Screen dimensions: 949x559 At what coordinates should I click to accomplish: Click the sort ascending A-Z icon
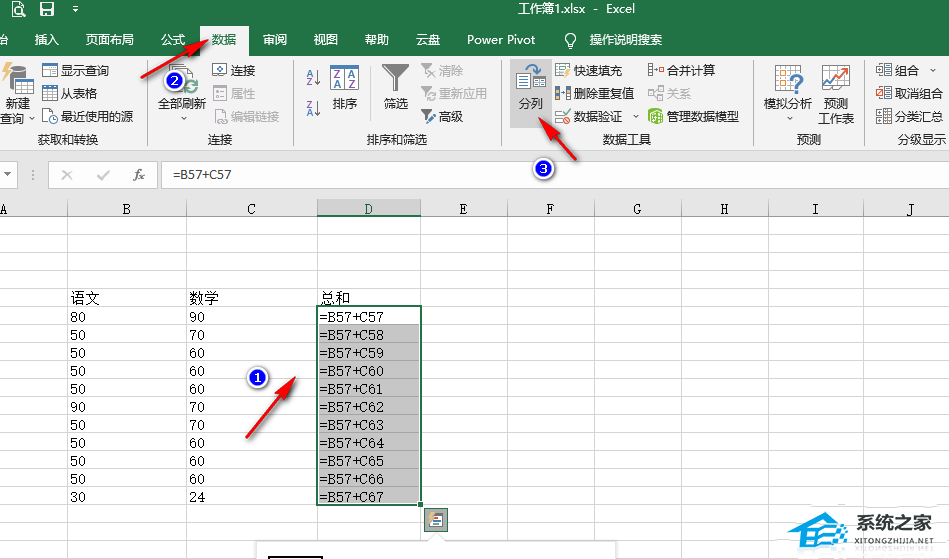click(x=312, y=77)
